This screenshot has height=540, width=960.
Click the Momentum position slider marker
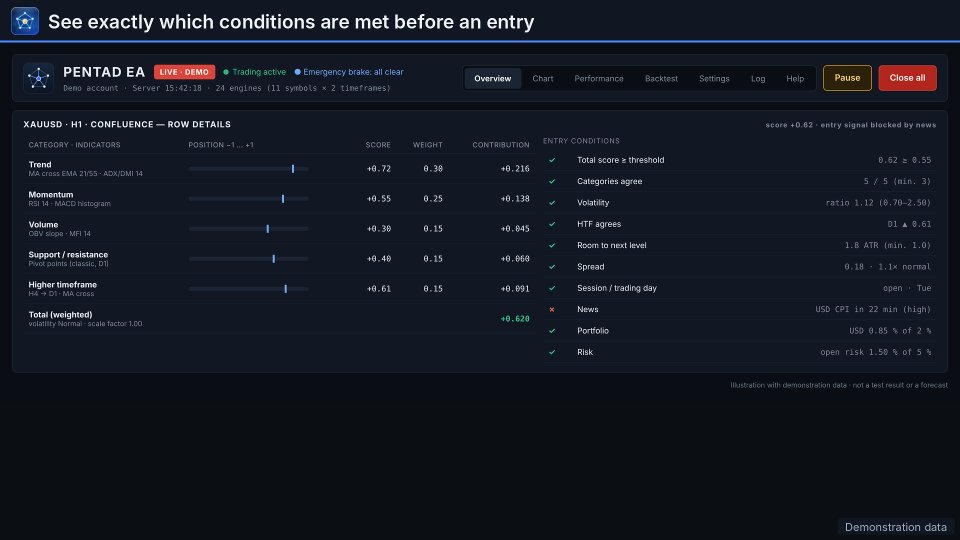[283, 199]
